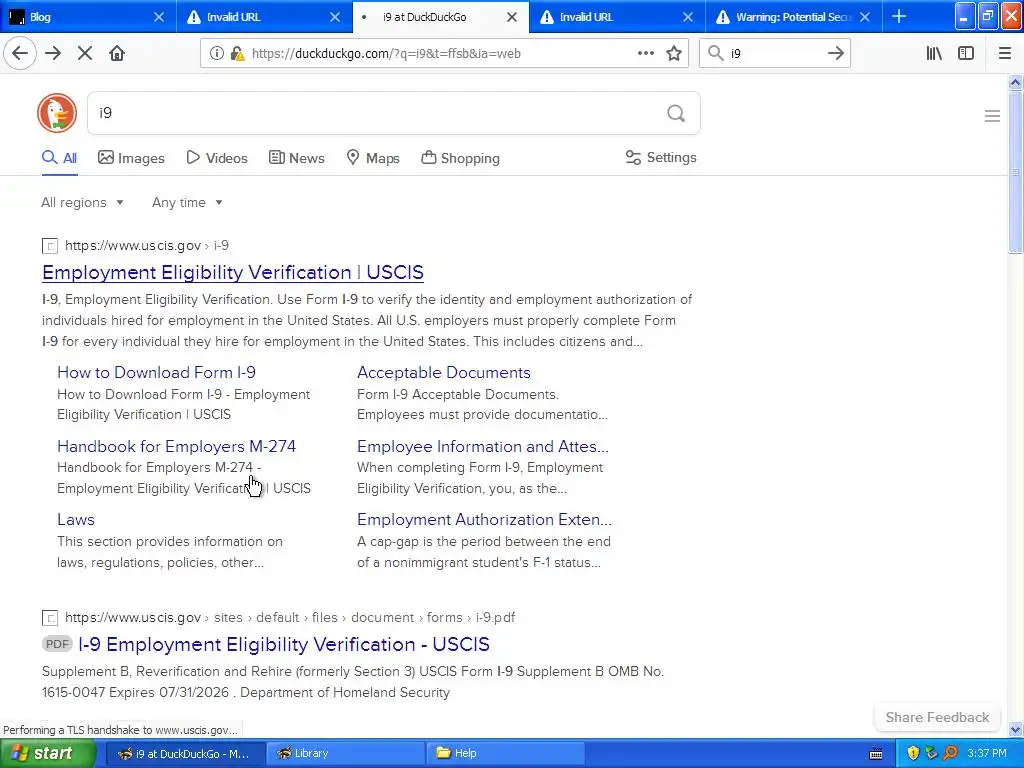This screenshot has height=768, width=1024.
Task: Open DuckDuckGo side menu hamburger
Action: tap(992, 116)
